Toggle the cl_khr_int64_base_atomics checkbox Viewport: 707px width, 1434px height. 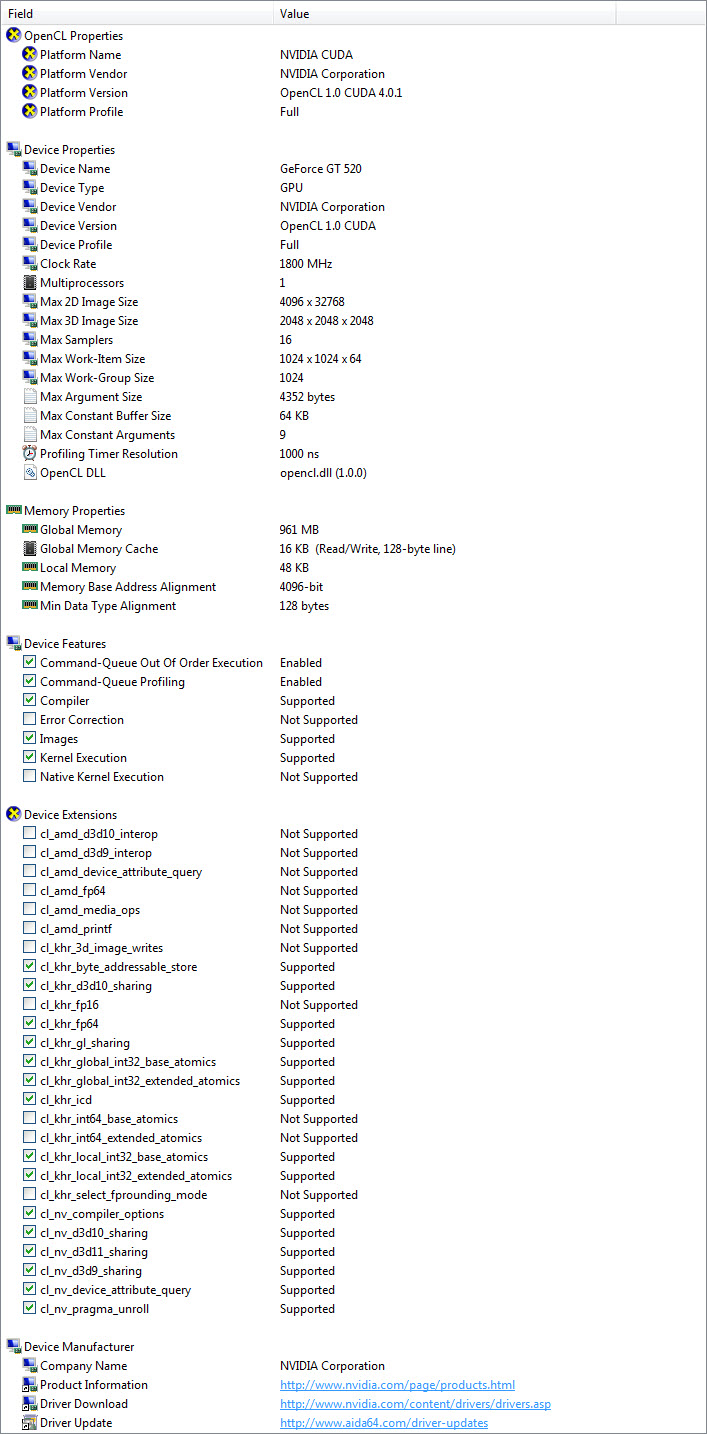point(30,1119)
